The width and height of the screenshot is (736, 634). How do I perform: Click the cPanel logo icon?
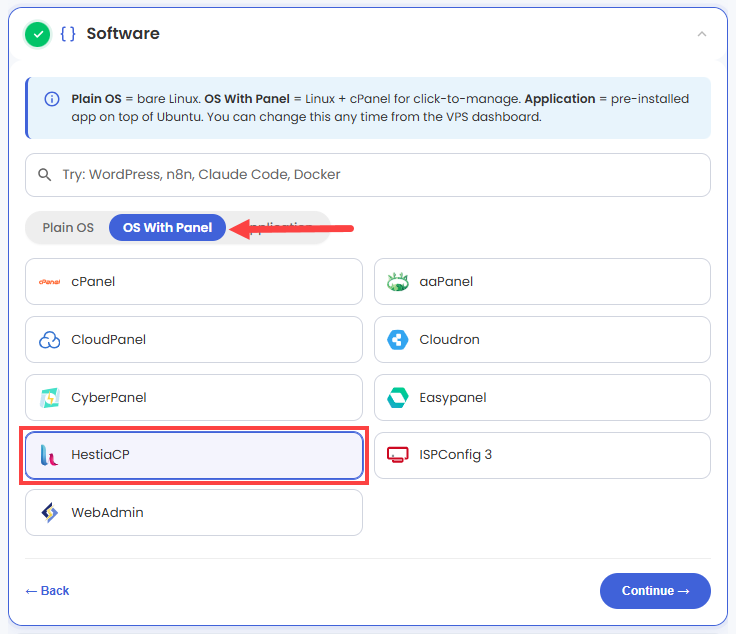click(49, 282)
